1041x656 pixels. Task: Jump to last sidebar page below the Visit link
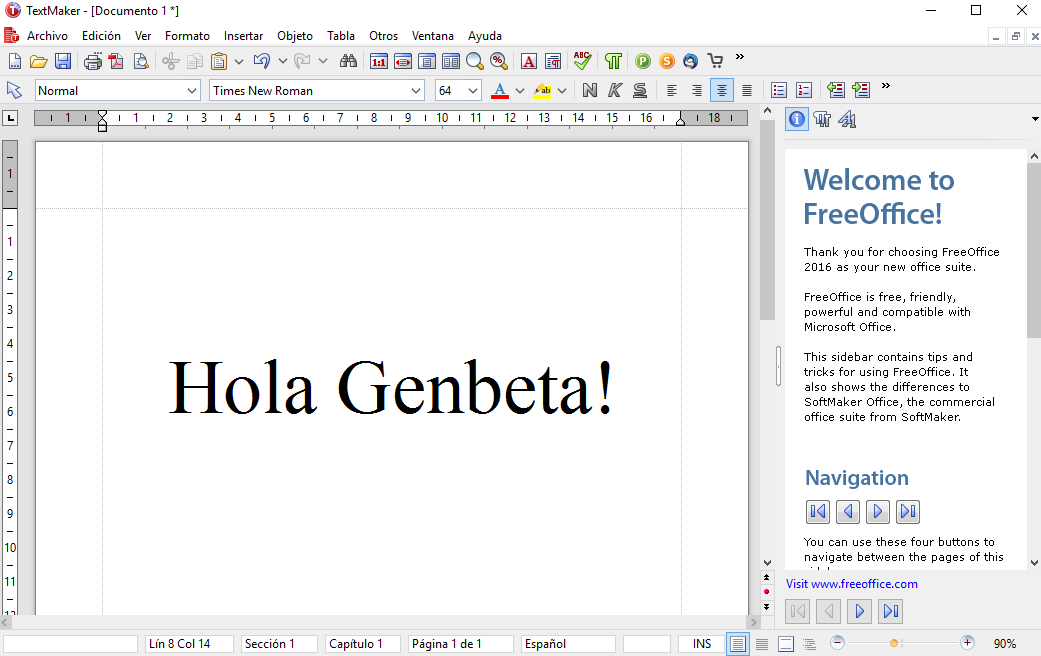coord(890,611)
